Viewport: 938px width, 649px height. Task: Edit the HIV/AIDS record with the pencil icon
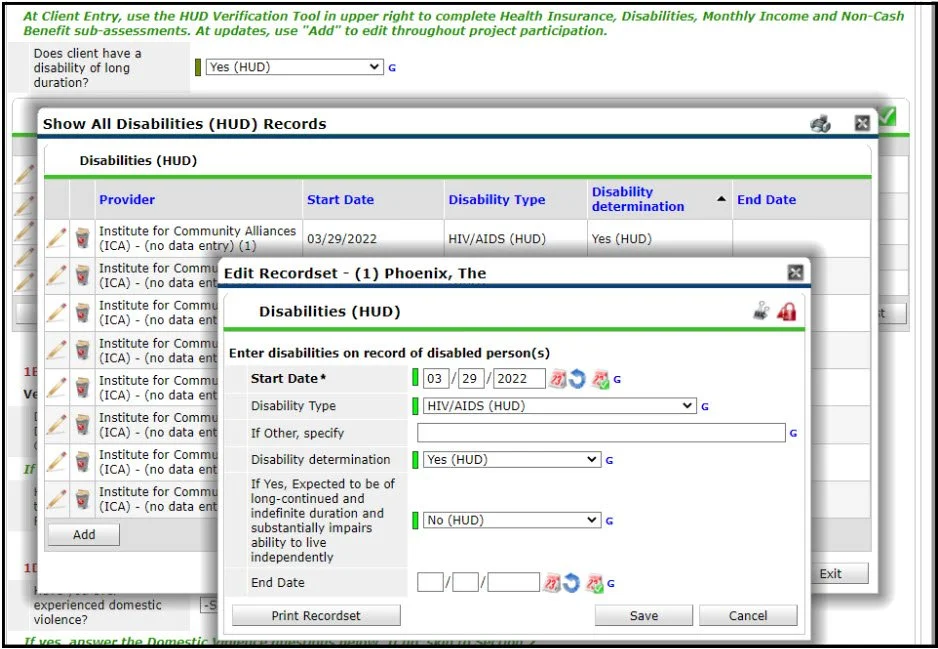[58, 232]
